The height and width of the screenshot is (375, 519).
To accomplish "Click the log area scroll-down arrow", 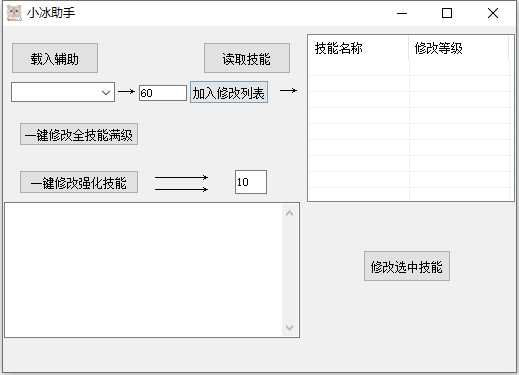I will [290, 328].
